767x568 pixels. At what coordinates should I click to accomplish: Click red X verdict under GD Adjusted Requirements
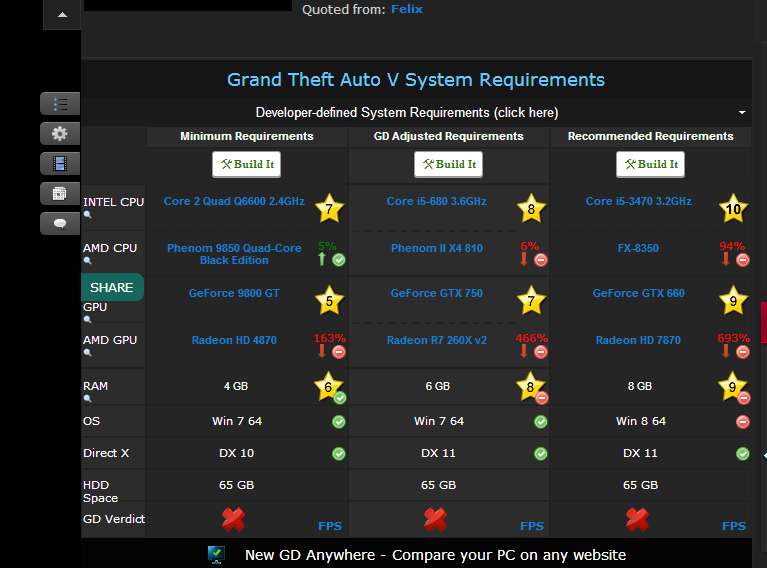pos(435,520)
